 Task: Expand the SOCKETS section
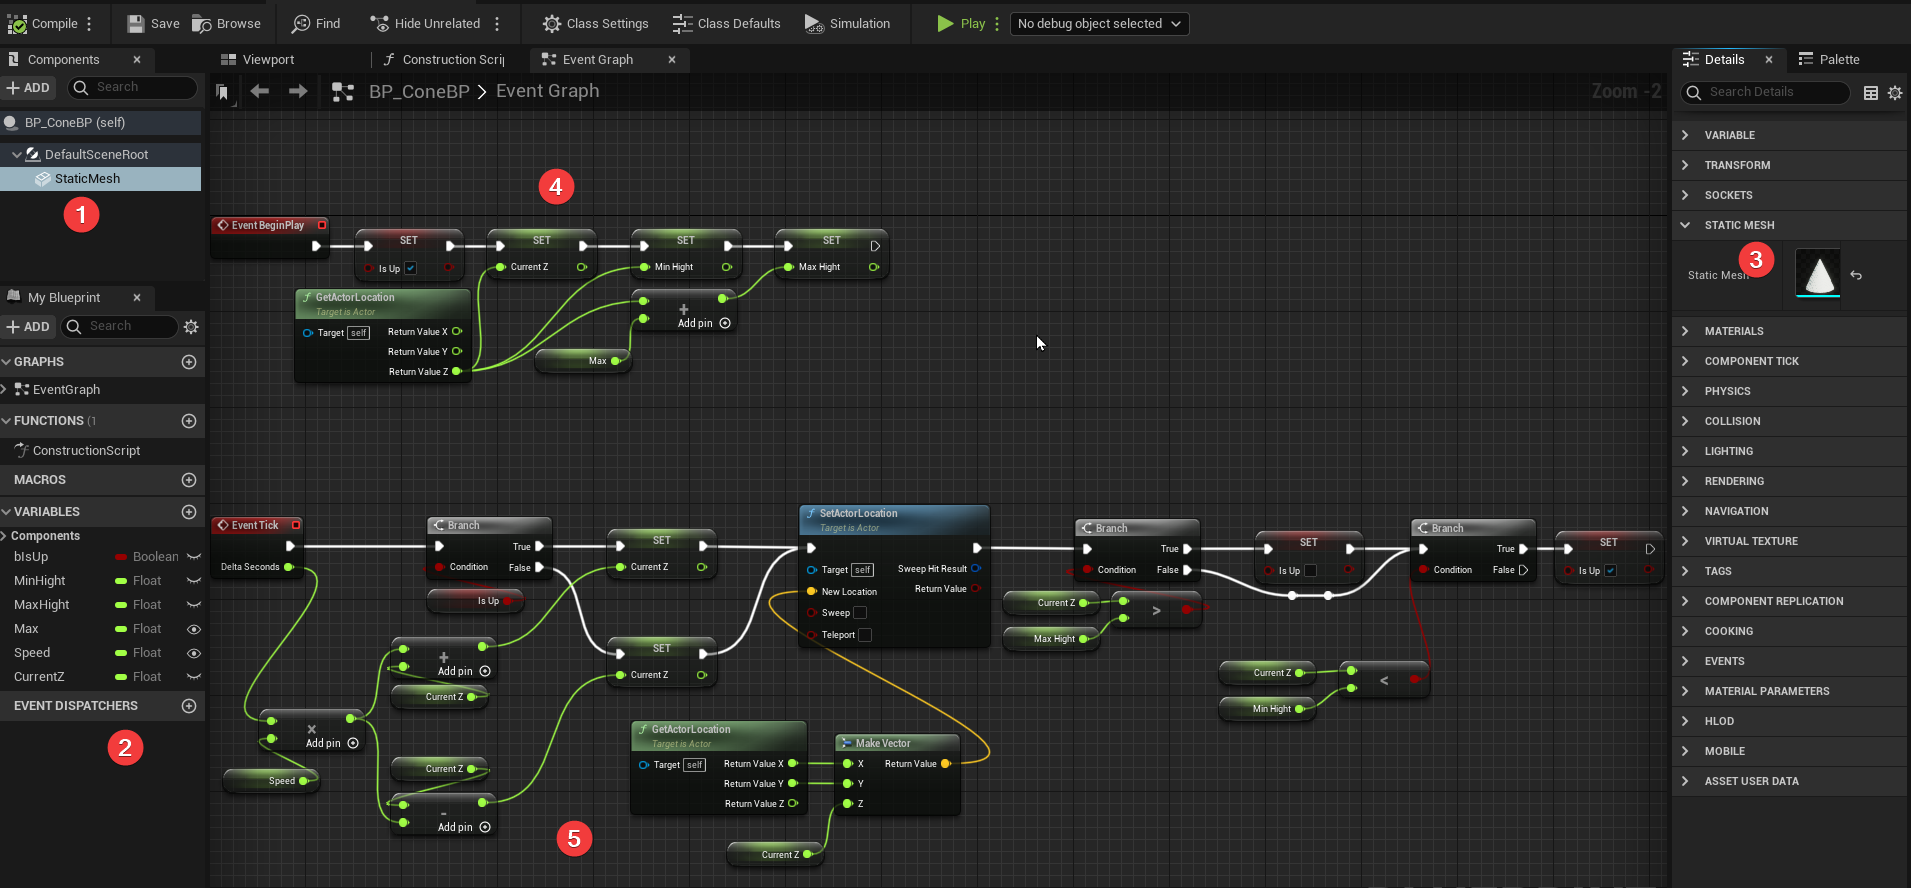[1685, 195]
